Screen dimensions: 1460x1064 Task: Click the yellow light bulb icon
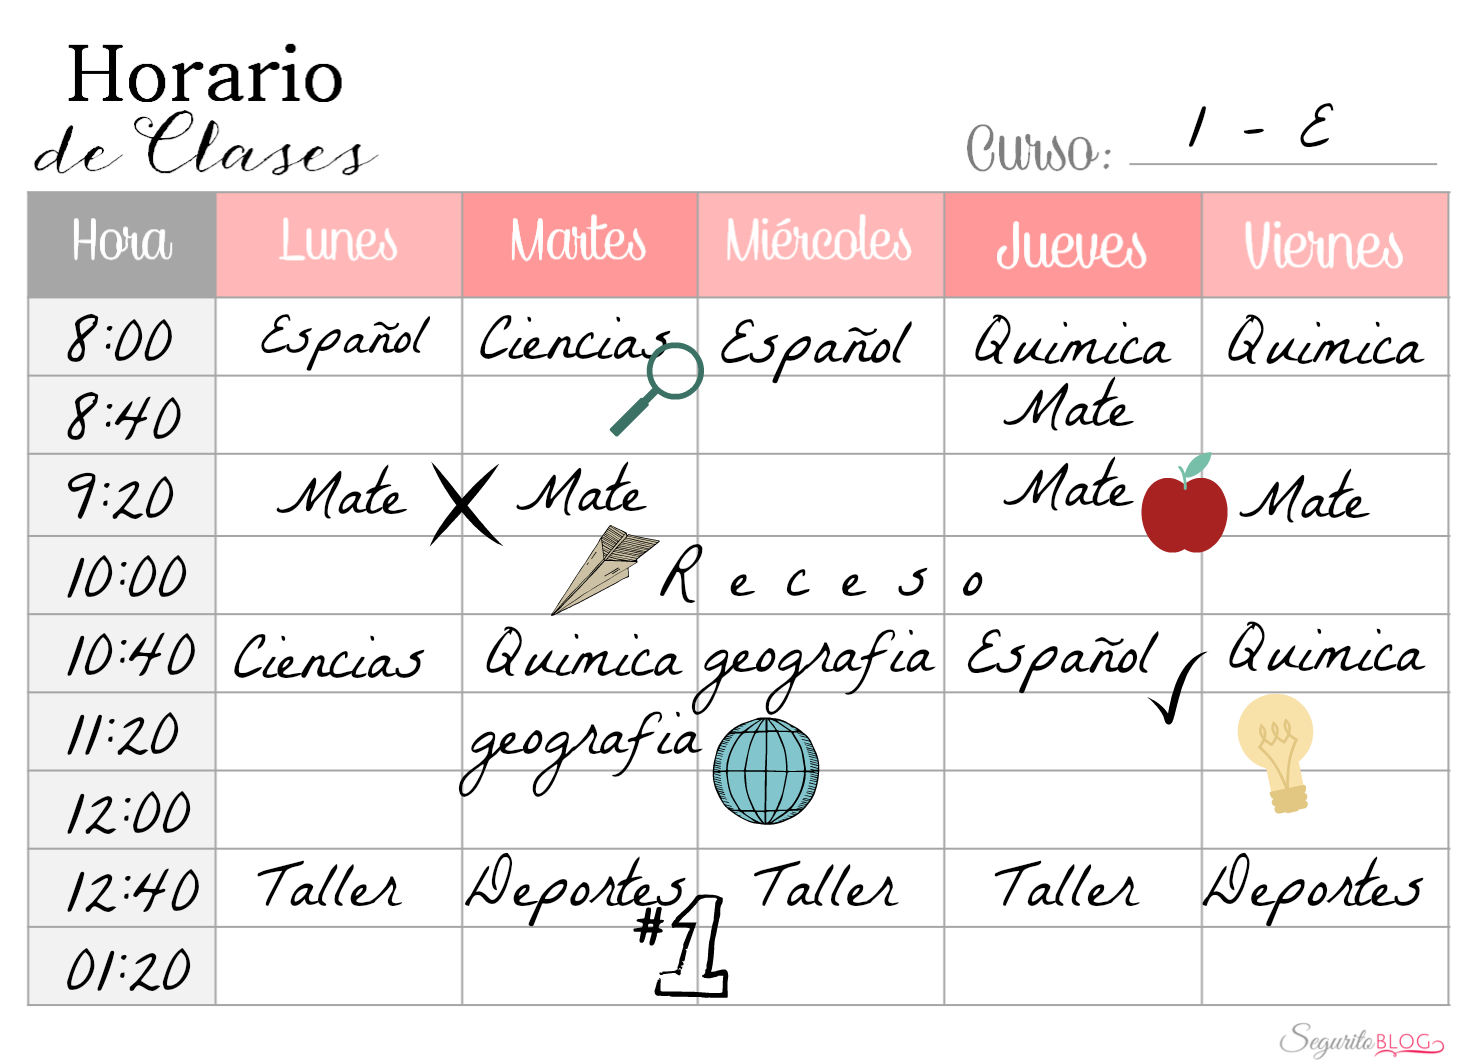coord(1276,753)
